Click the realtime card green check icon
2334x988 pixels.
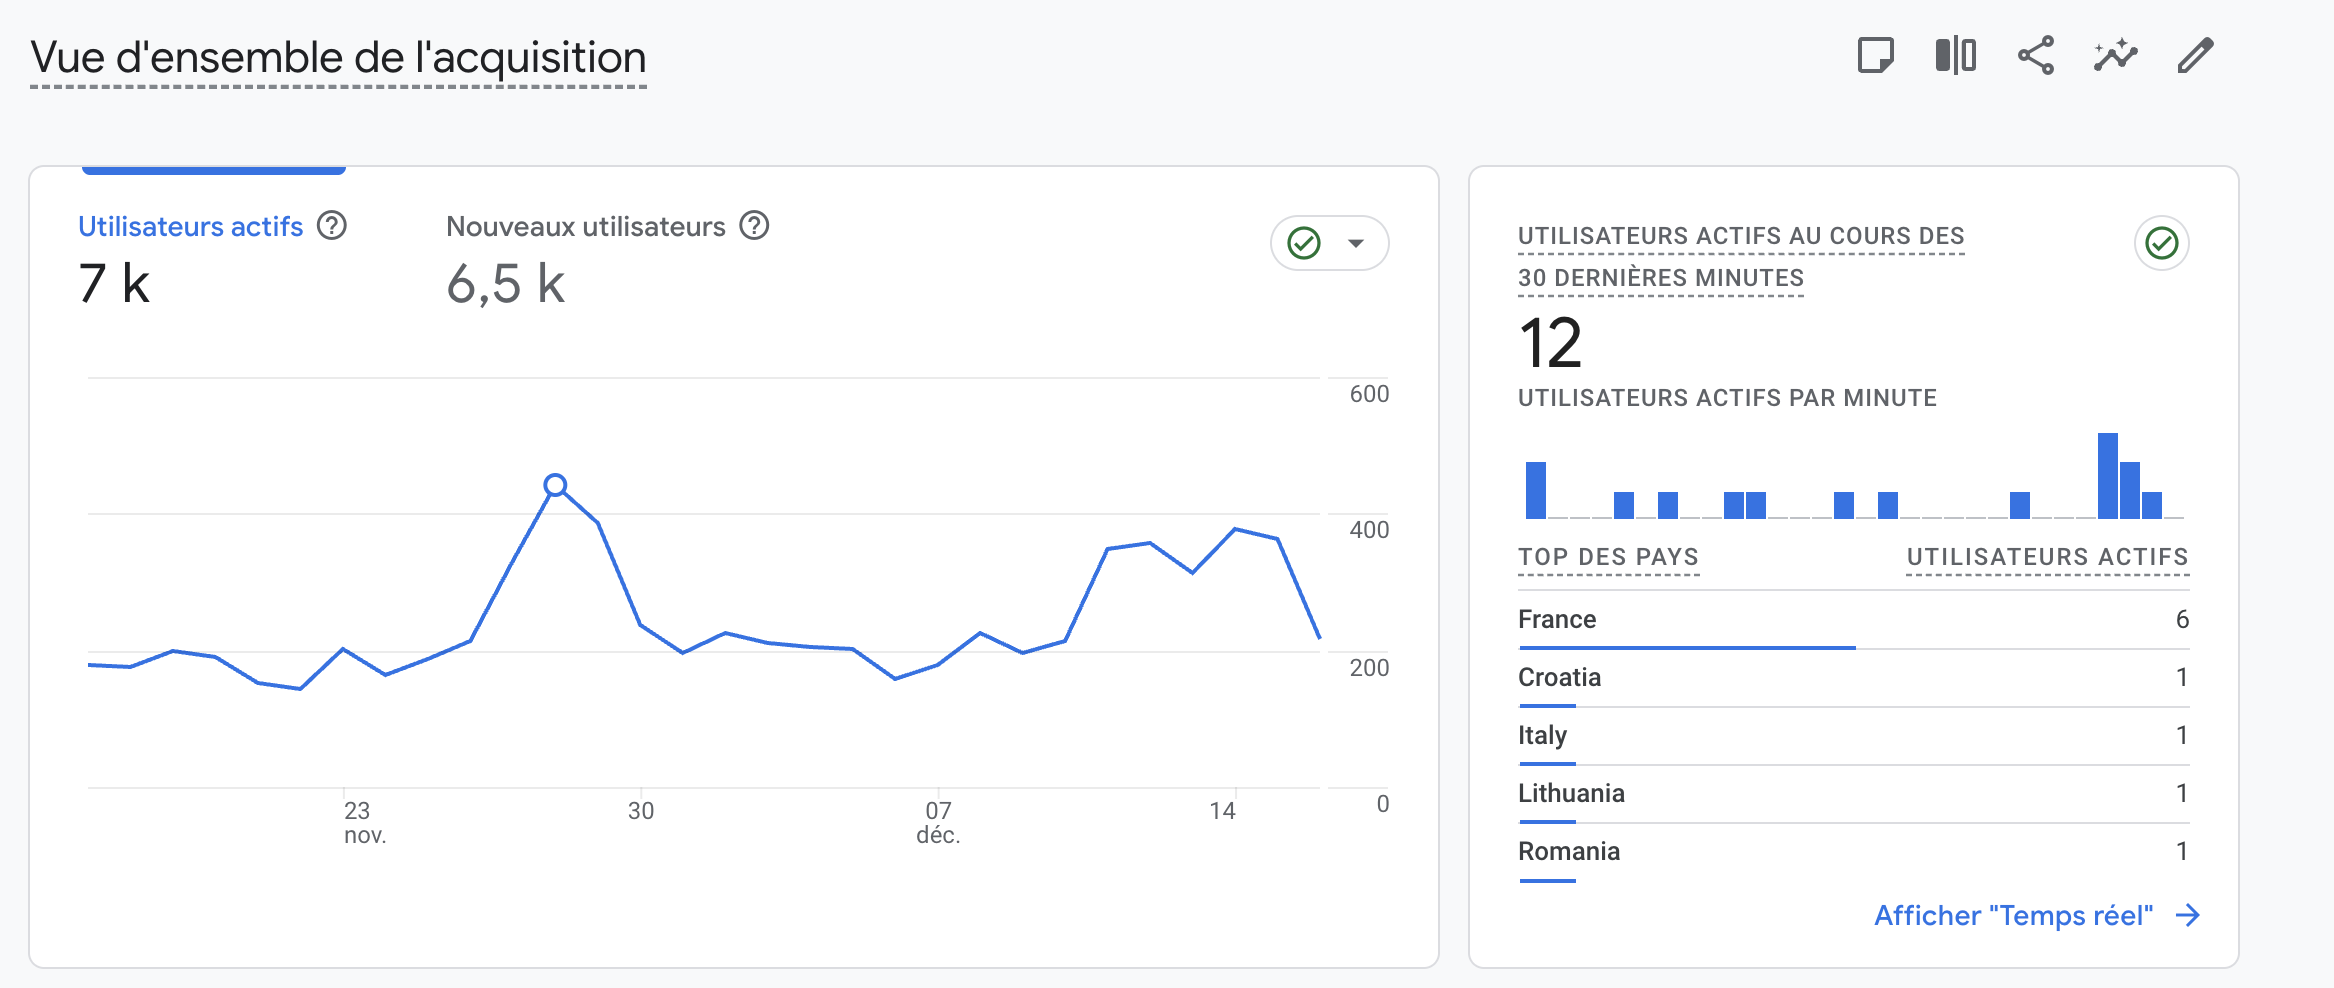click(2161, 243)
